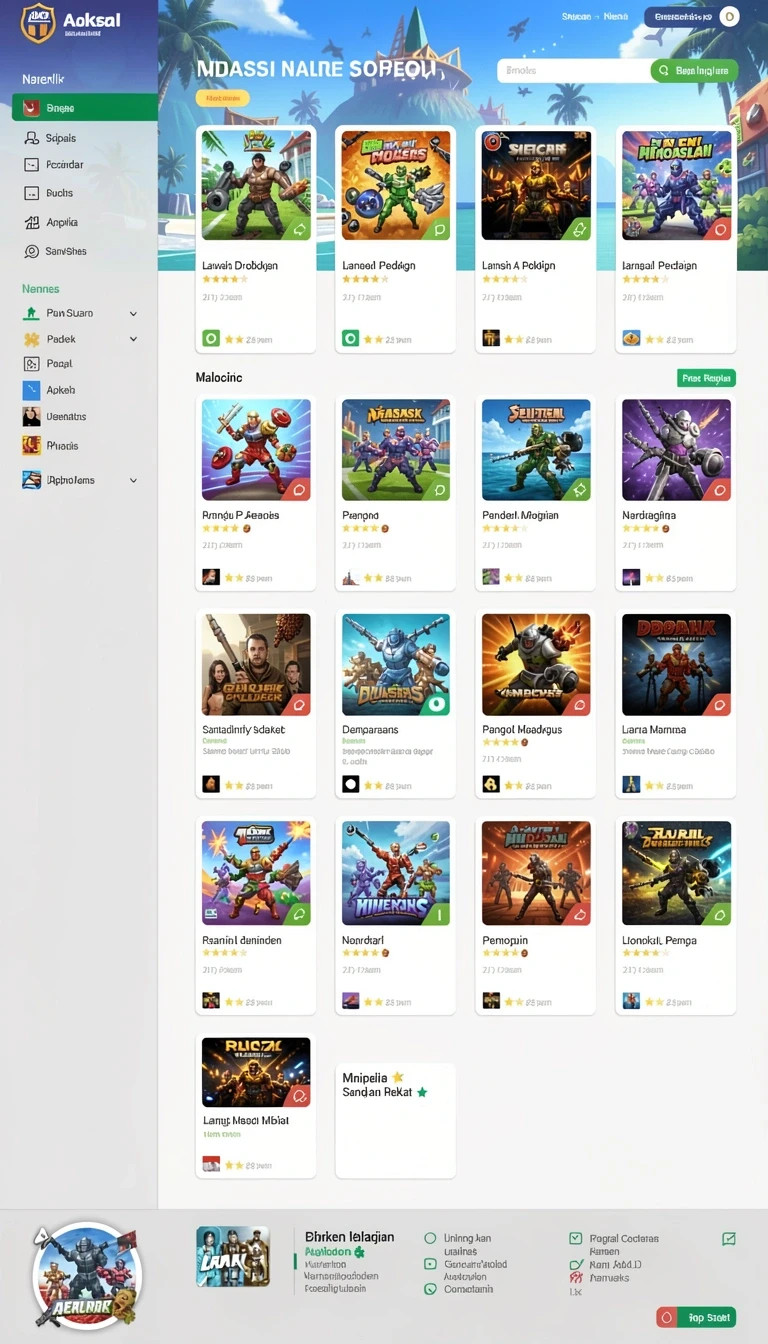Click the Rsanin l daninden title
This screenshot has height=1344, width=768.
point(242,940)
